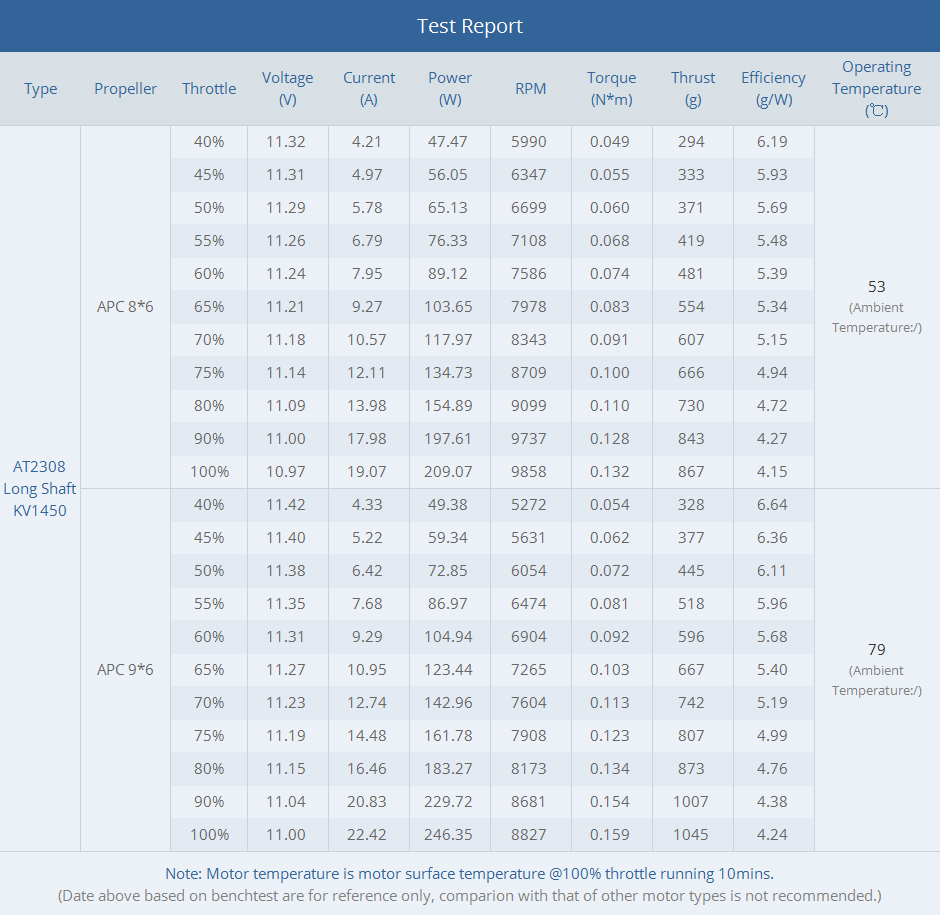The image size is (940, 915).
Task: Click the RPM value 5990
Action: coord(529,142)
